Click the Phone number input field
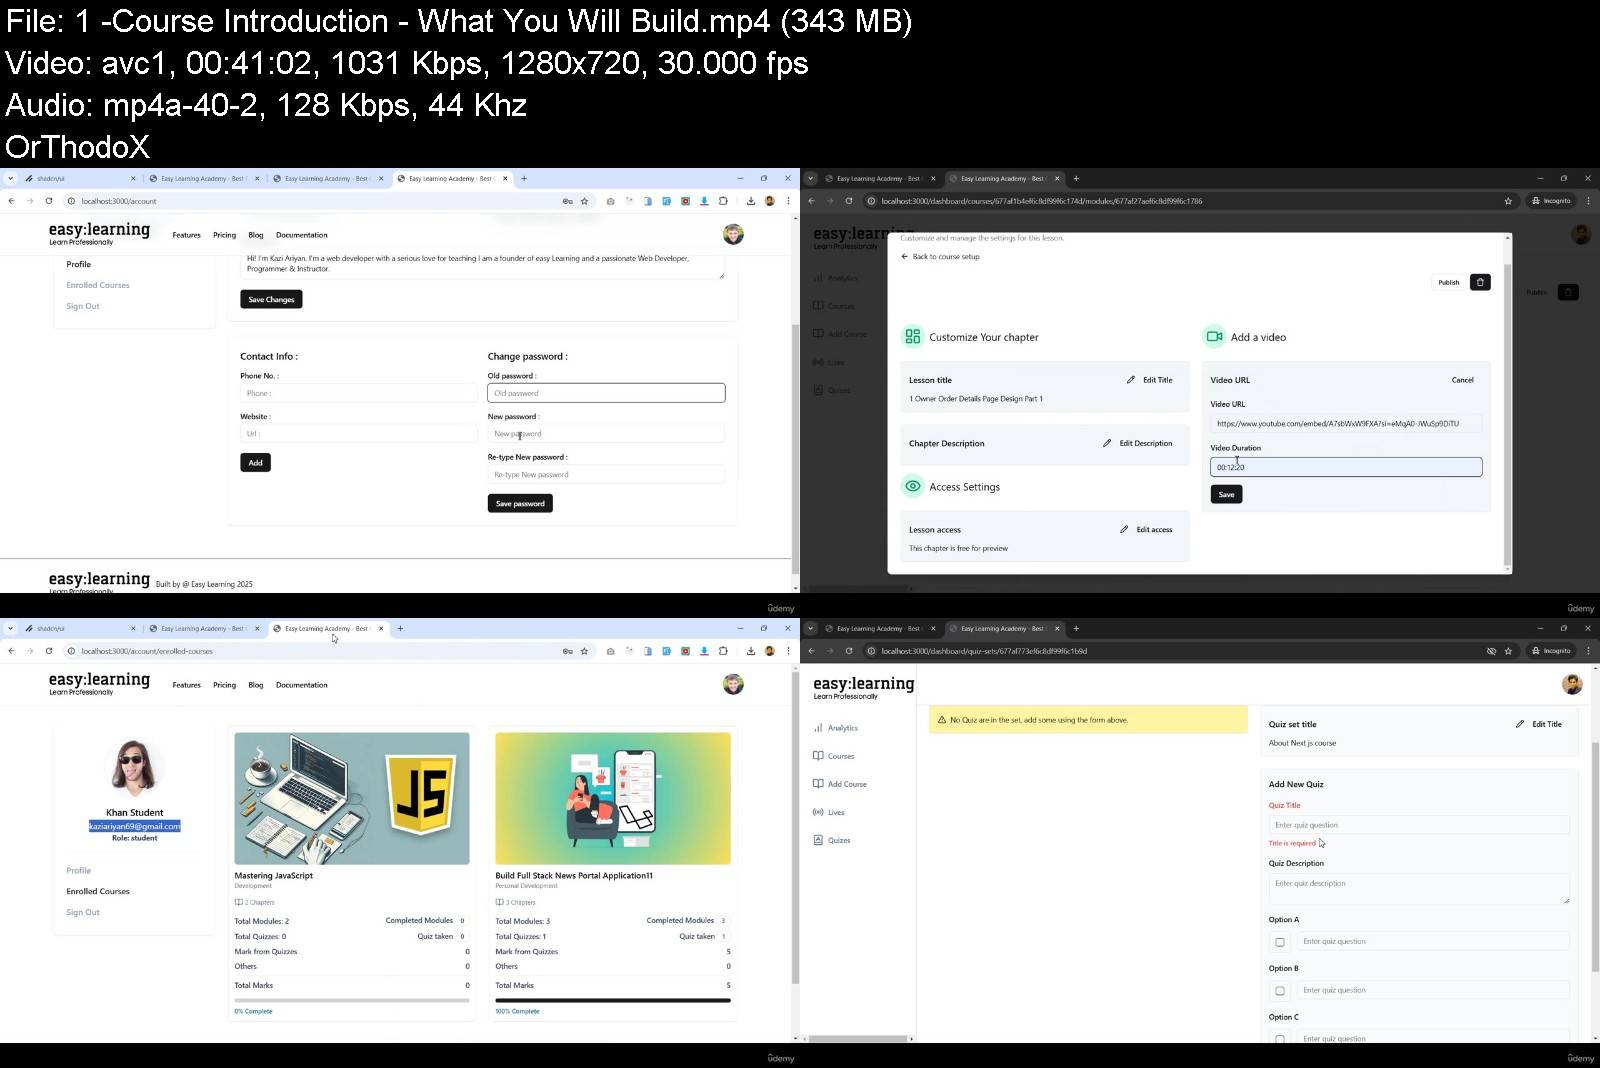Viewport: 1600px width, 1068px height. pyautogui.click(x=358, y=393)
